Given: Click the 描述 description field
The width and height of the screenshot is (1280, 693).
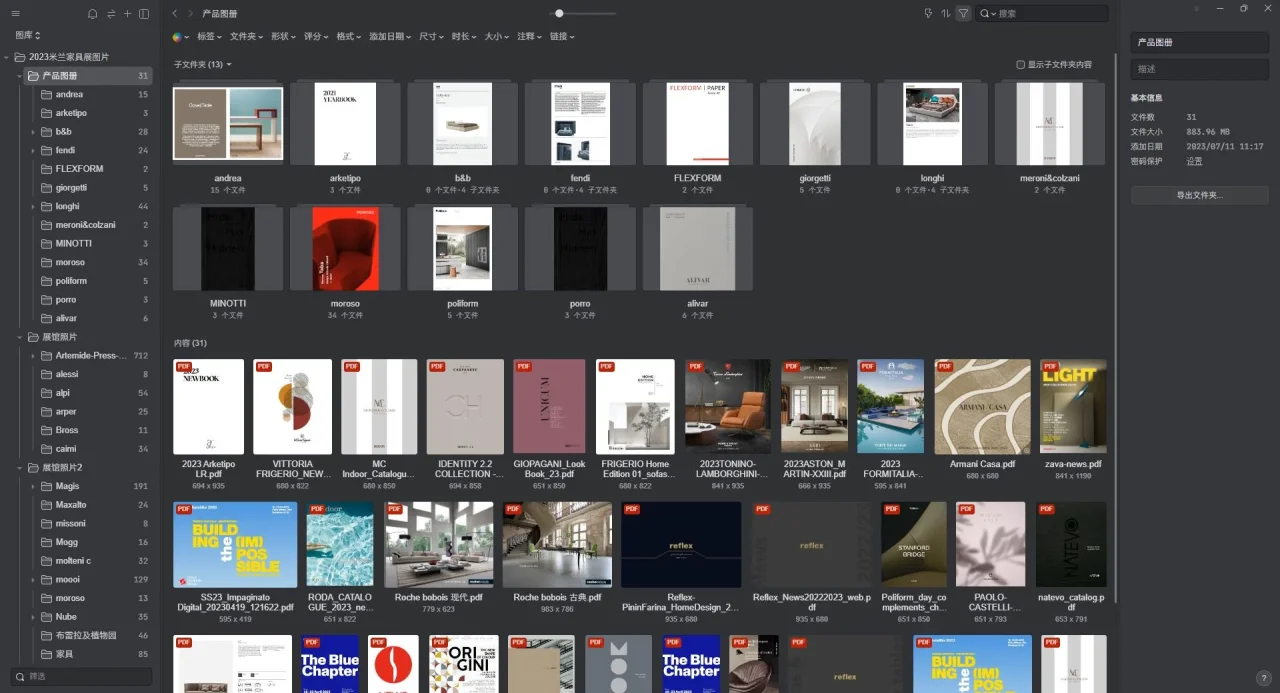Looking at the screenshot, I should point(1200,69).
